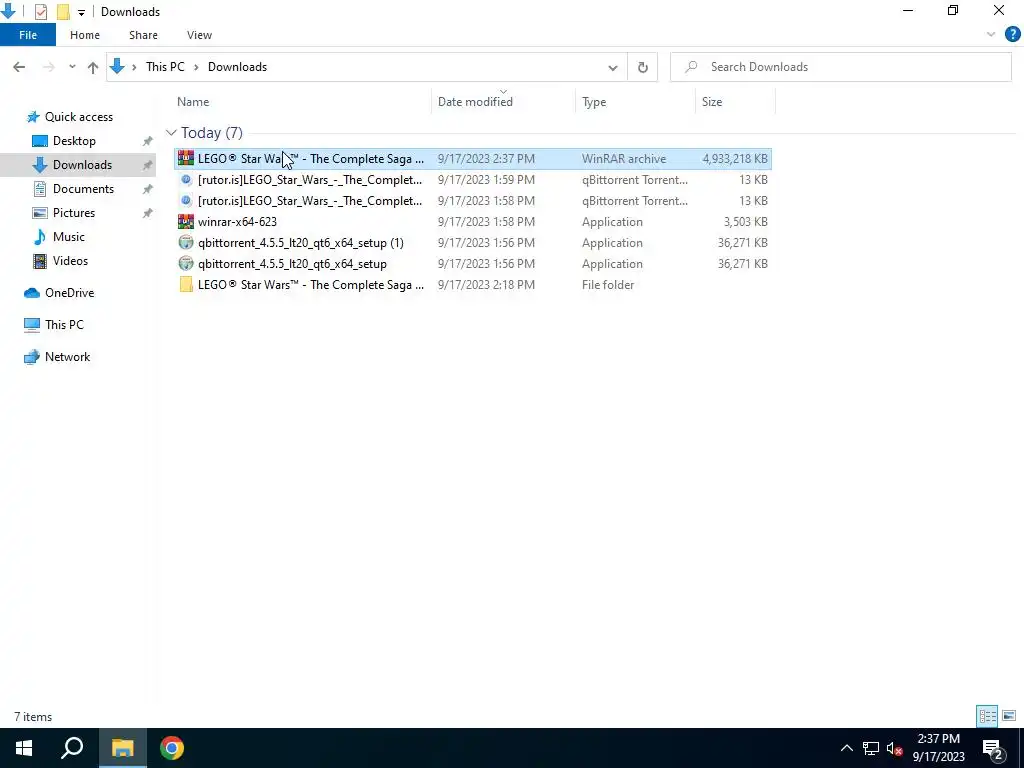Click the torrent file icon dated 1:58 PM

(186, 200)
